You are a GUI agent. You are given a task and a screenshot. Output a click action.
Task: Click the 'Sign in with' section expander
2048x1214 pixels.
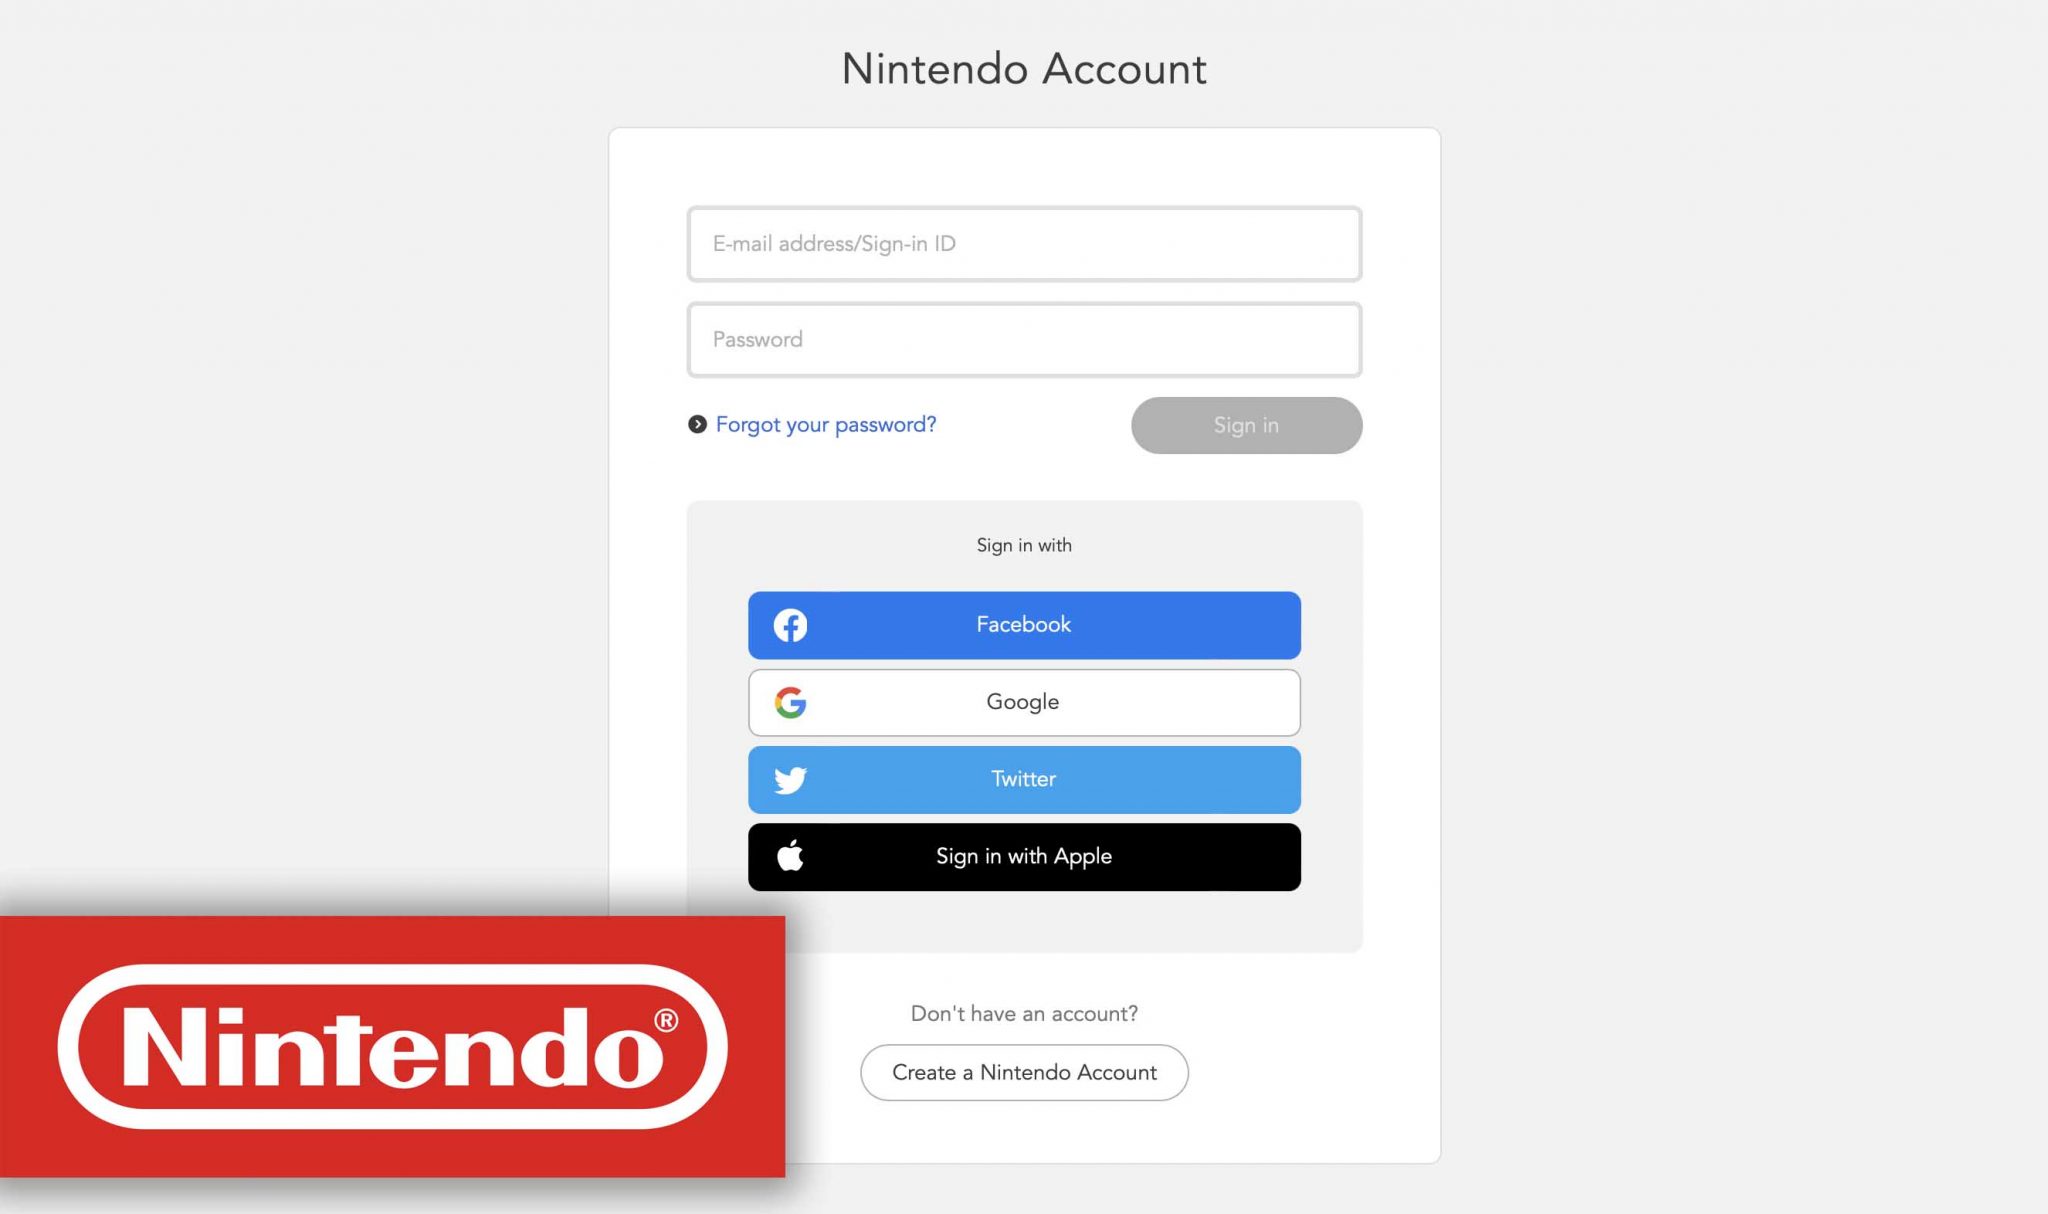(x=1023, y=545)
